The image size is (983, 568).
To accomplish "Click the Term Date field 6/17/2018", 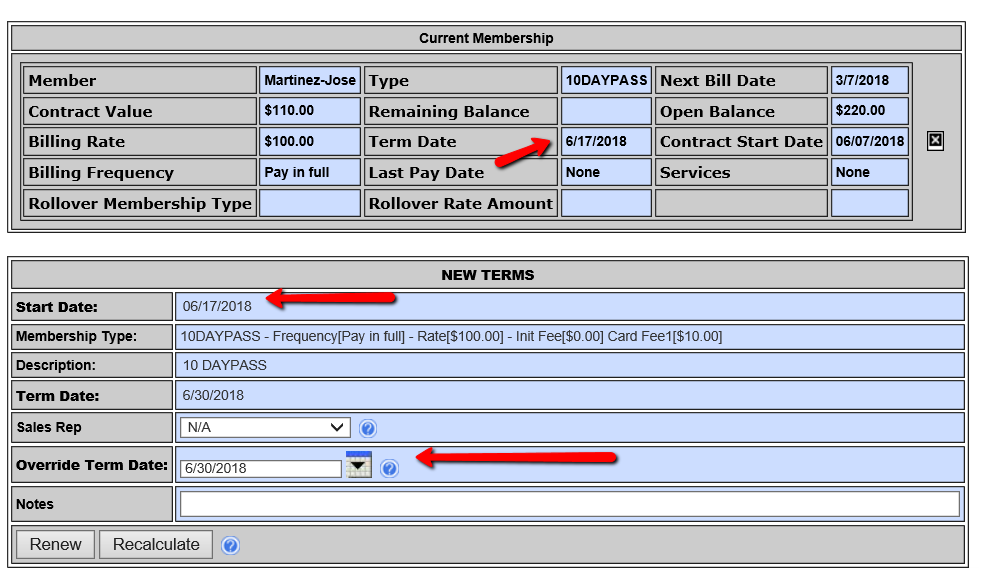I will [x=606, y=142].
